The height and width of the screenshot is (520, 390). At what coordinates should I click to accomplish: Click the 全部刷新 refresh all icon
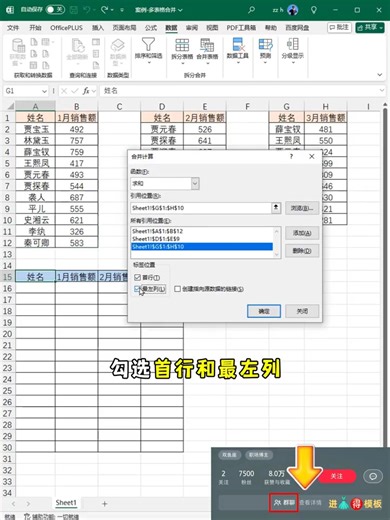click(x=77, y=46)
